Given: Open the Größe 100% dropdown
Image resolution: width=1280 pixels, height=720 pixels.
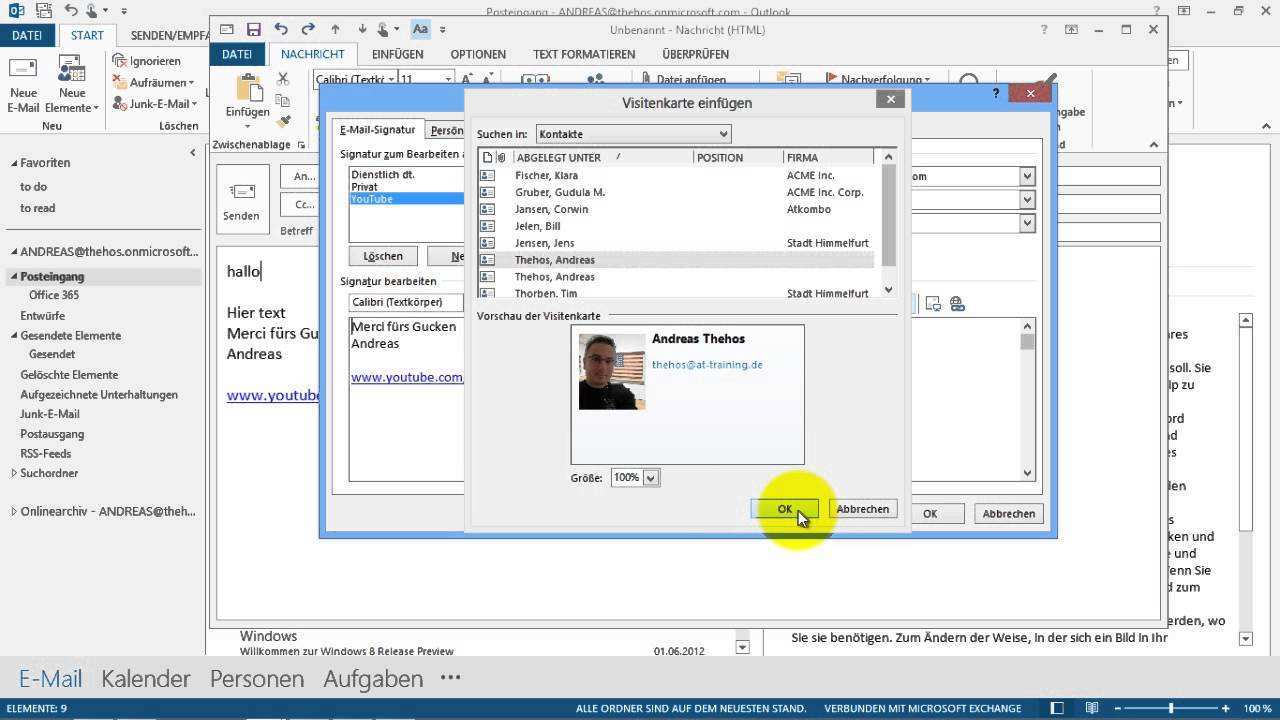Looking at the screenshot, I should point(650,478).
